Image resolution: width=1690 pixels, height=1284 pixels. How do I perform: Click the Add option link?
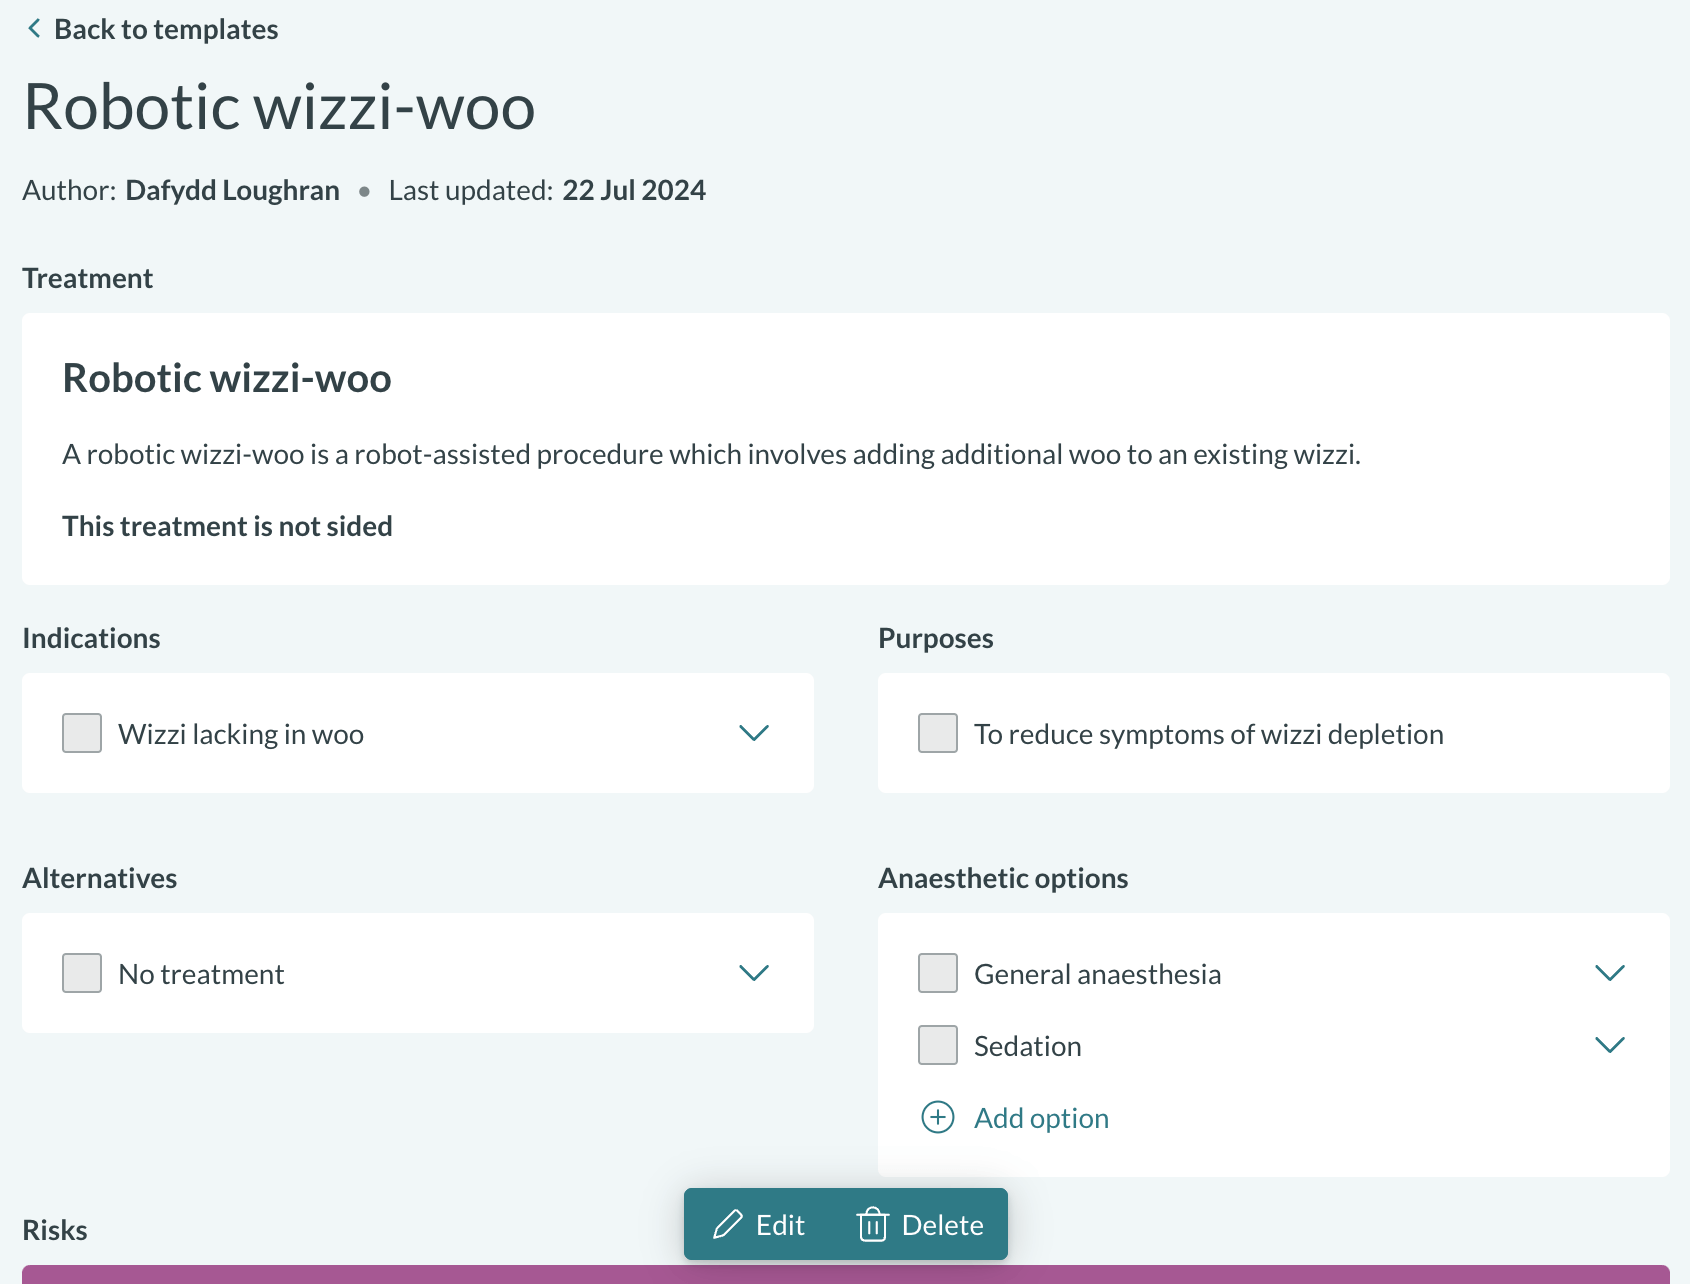(1041, 1118)
